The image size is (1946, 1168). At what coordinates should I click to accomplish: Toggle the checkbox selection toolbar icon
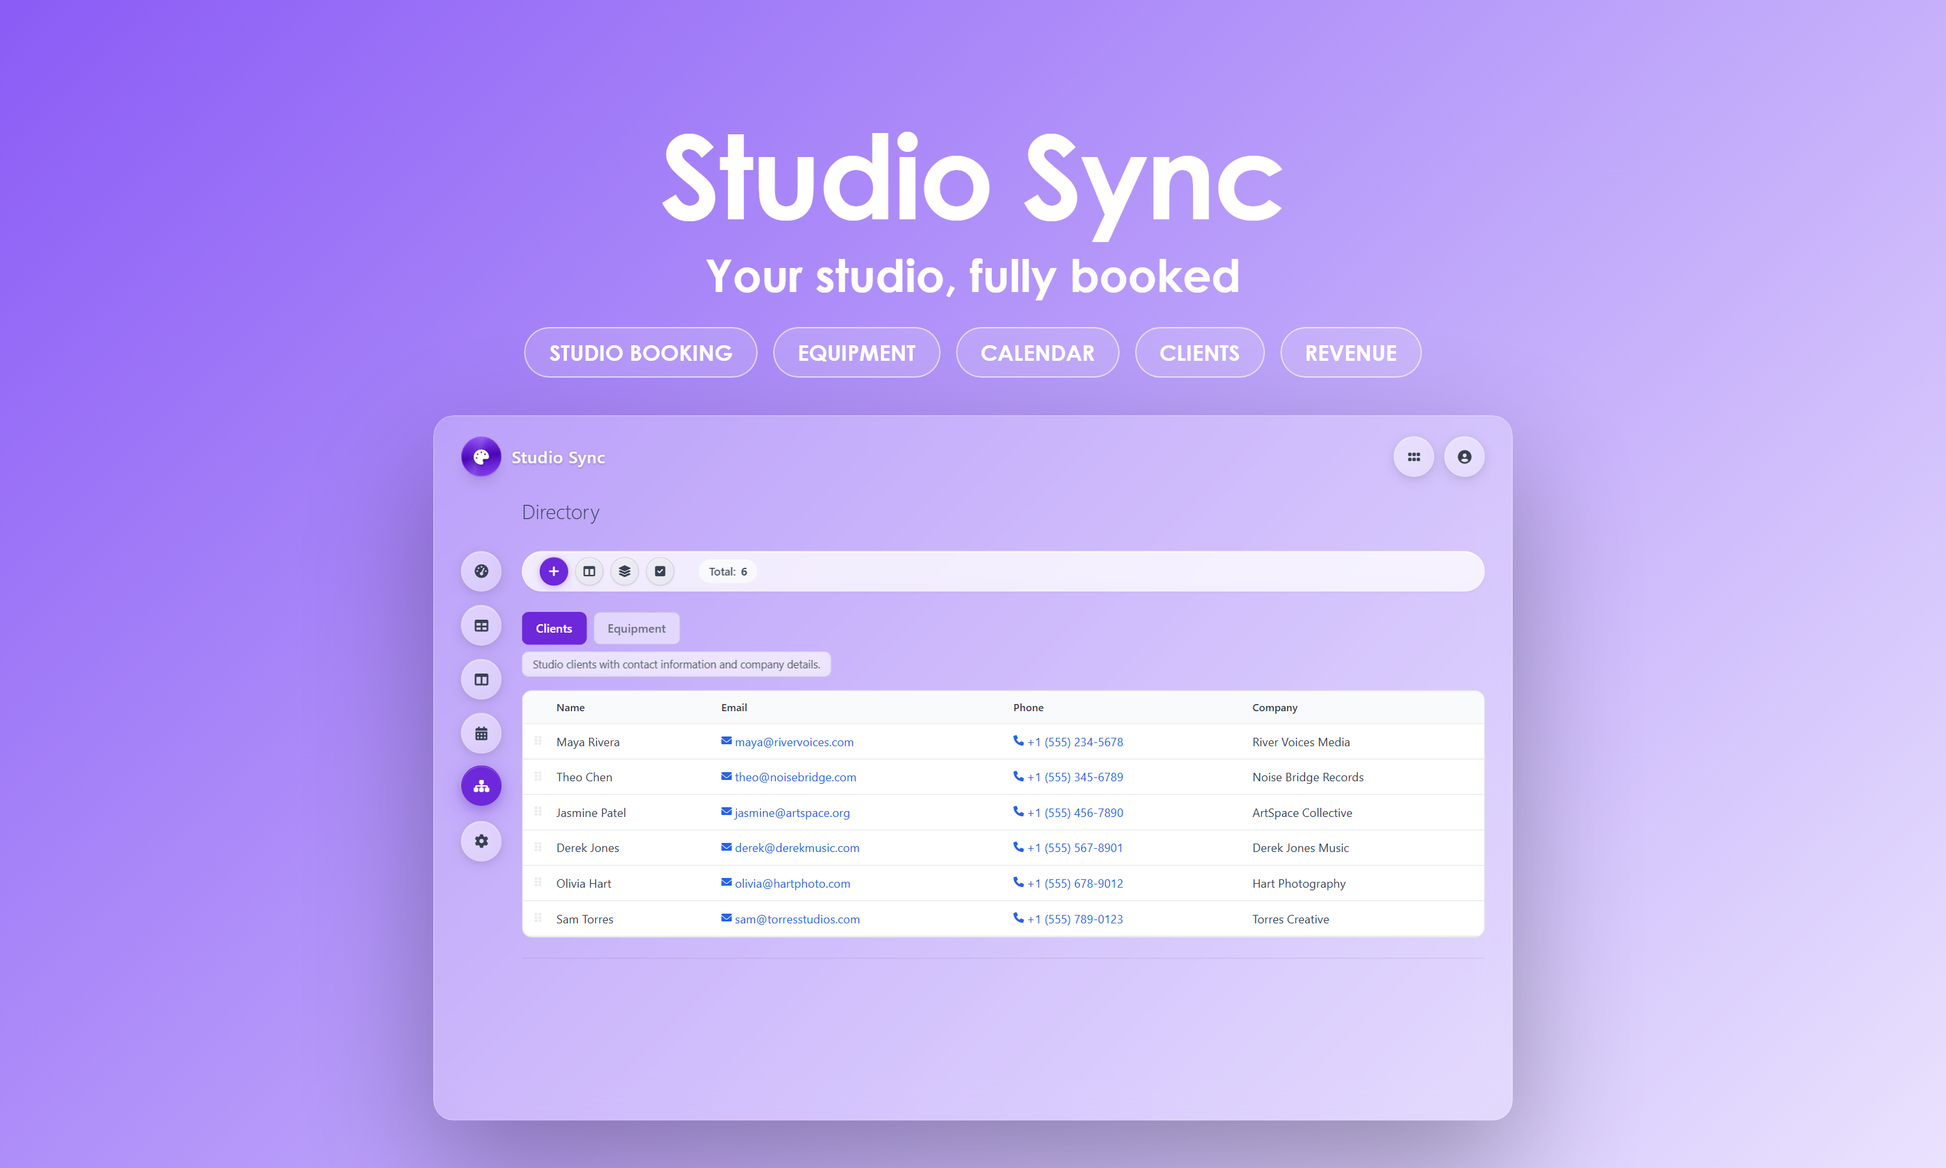pos(660,571)
